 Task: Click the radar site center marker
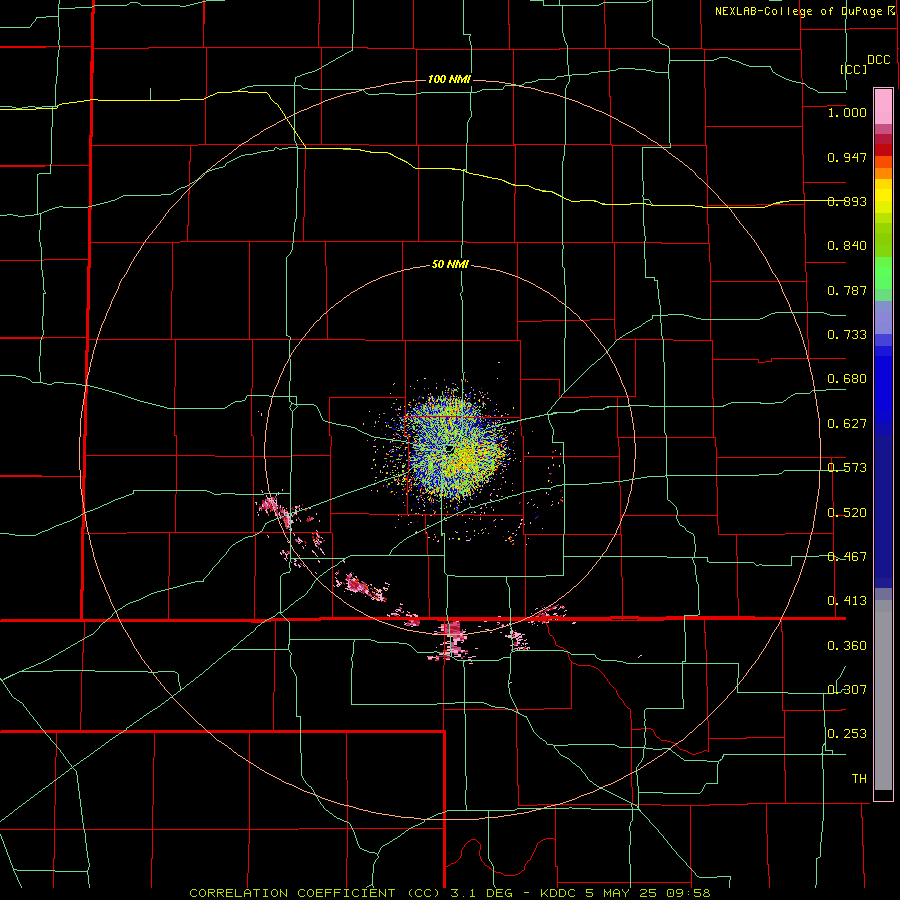(x=450, y=449)
